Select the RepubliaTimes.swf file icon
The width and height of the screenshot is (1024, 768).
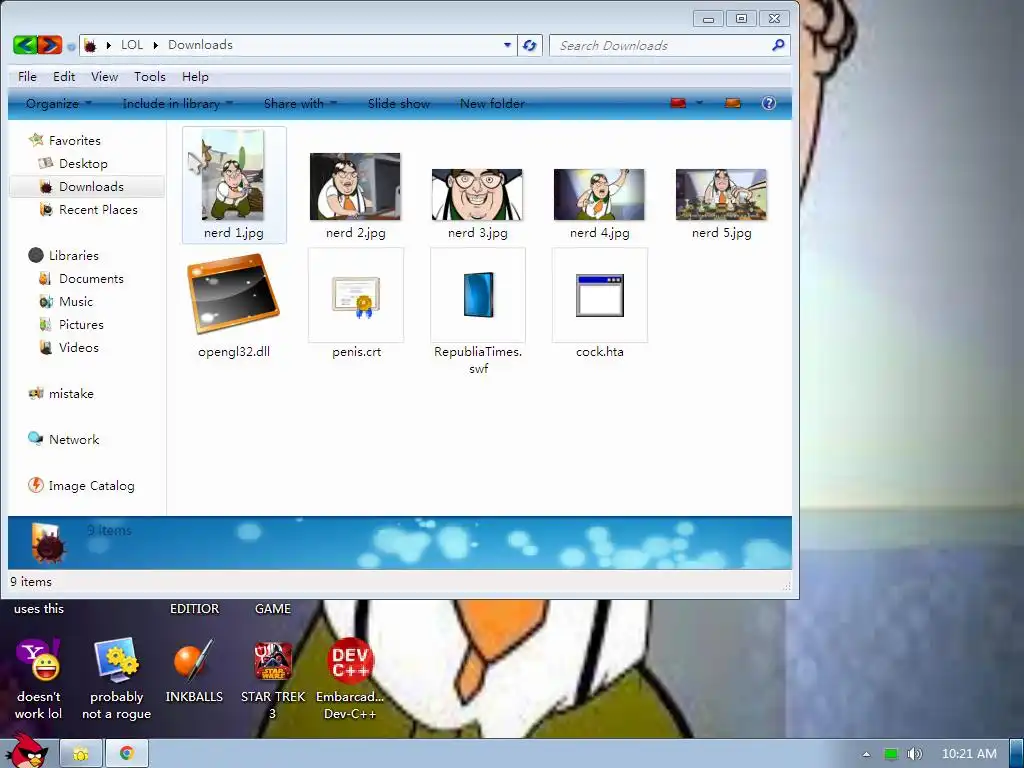478,295
